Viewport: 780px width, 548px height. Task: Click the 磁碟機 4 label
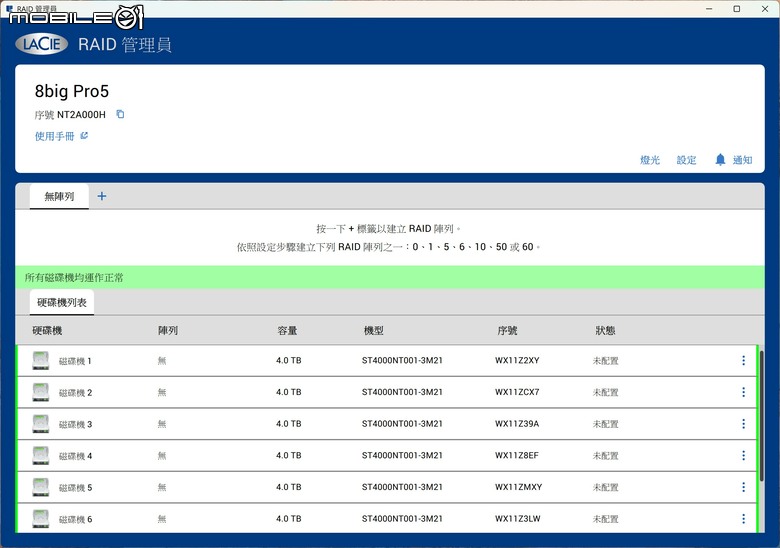click(x=75, y=456)
